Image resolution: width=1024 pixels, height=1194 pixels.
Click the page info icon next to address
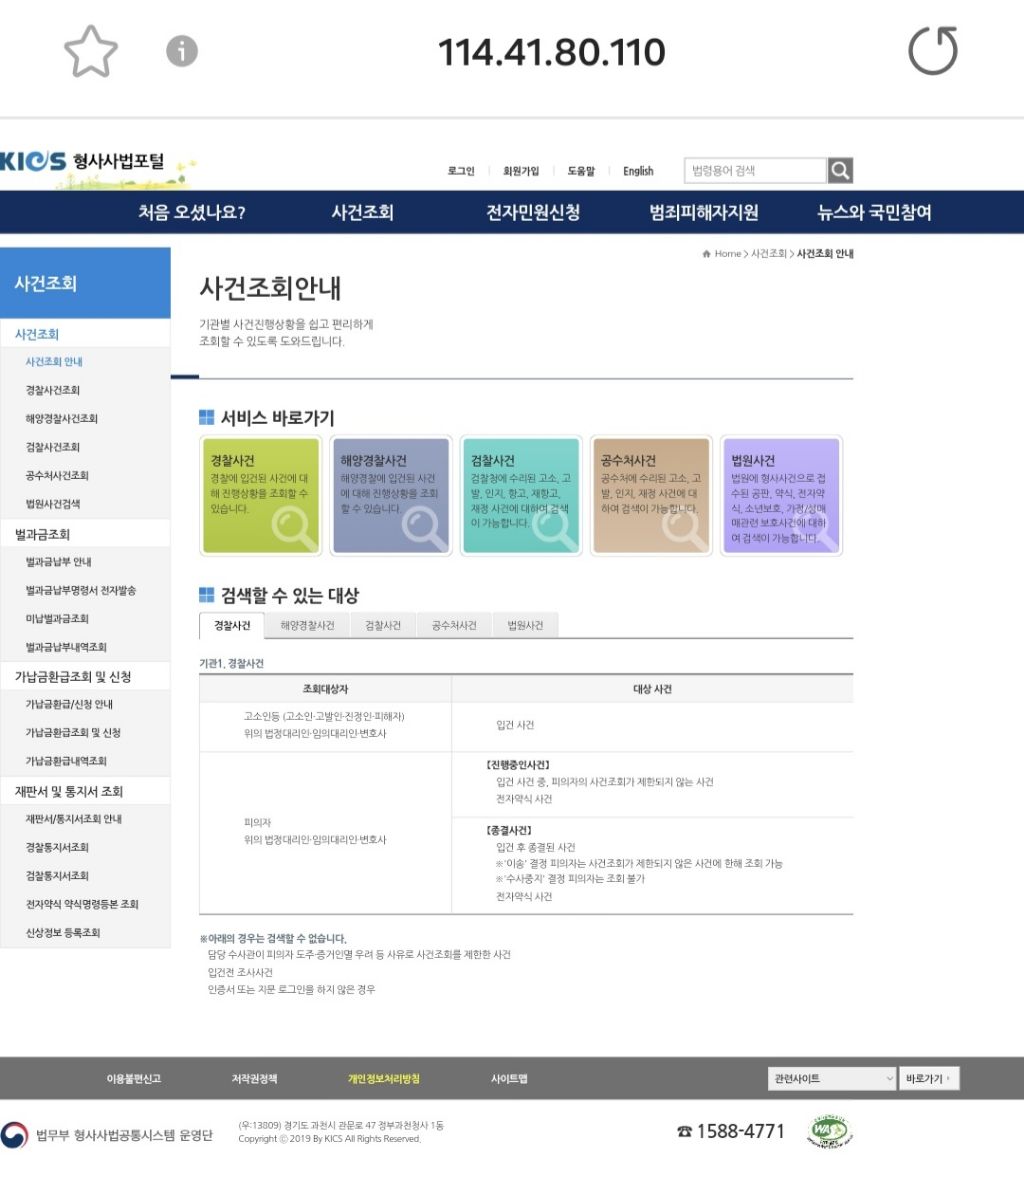tap(182, 50)
